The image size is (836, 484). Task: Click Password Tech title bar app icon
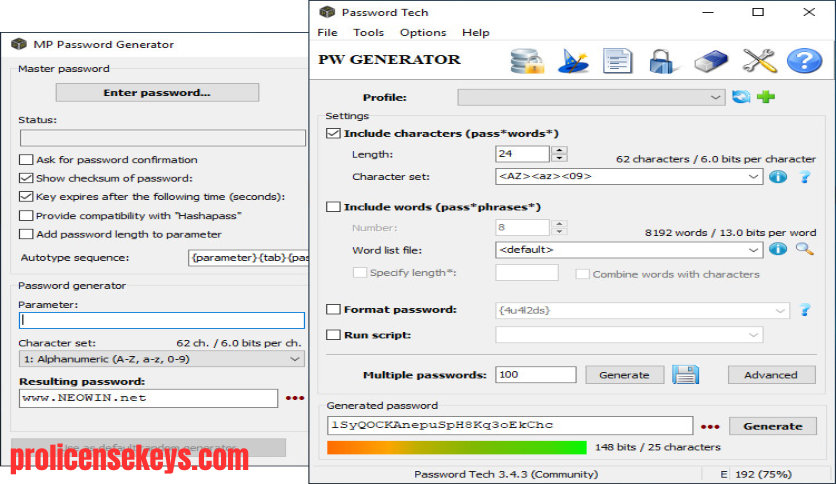327,12
